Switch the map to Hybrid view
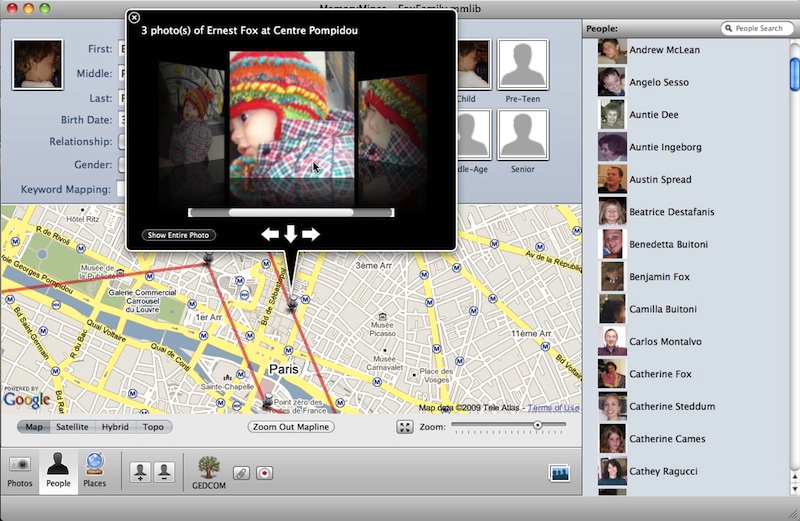 (115, 427)
